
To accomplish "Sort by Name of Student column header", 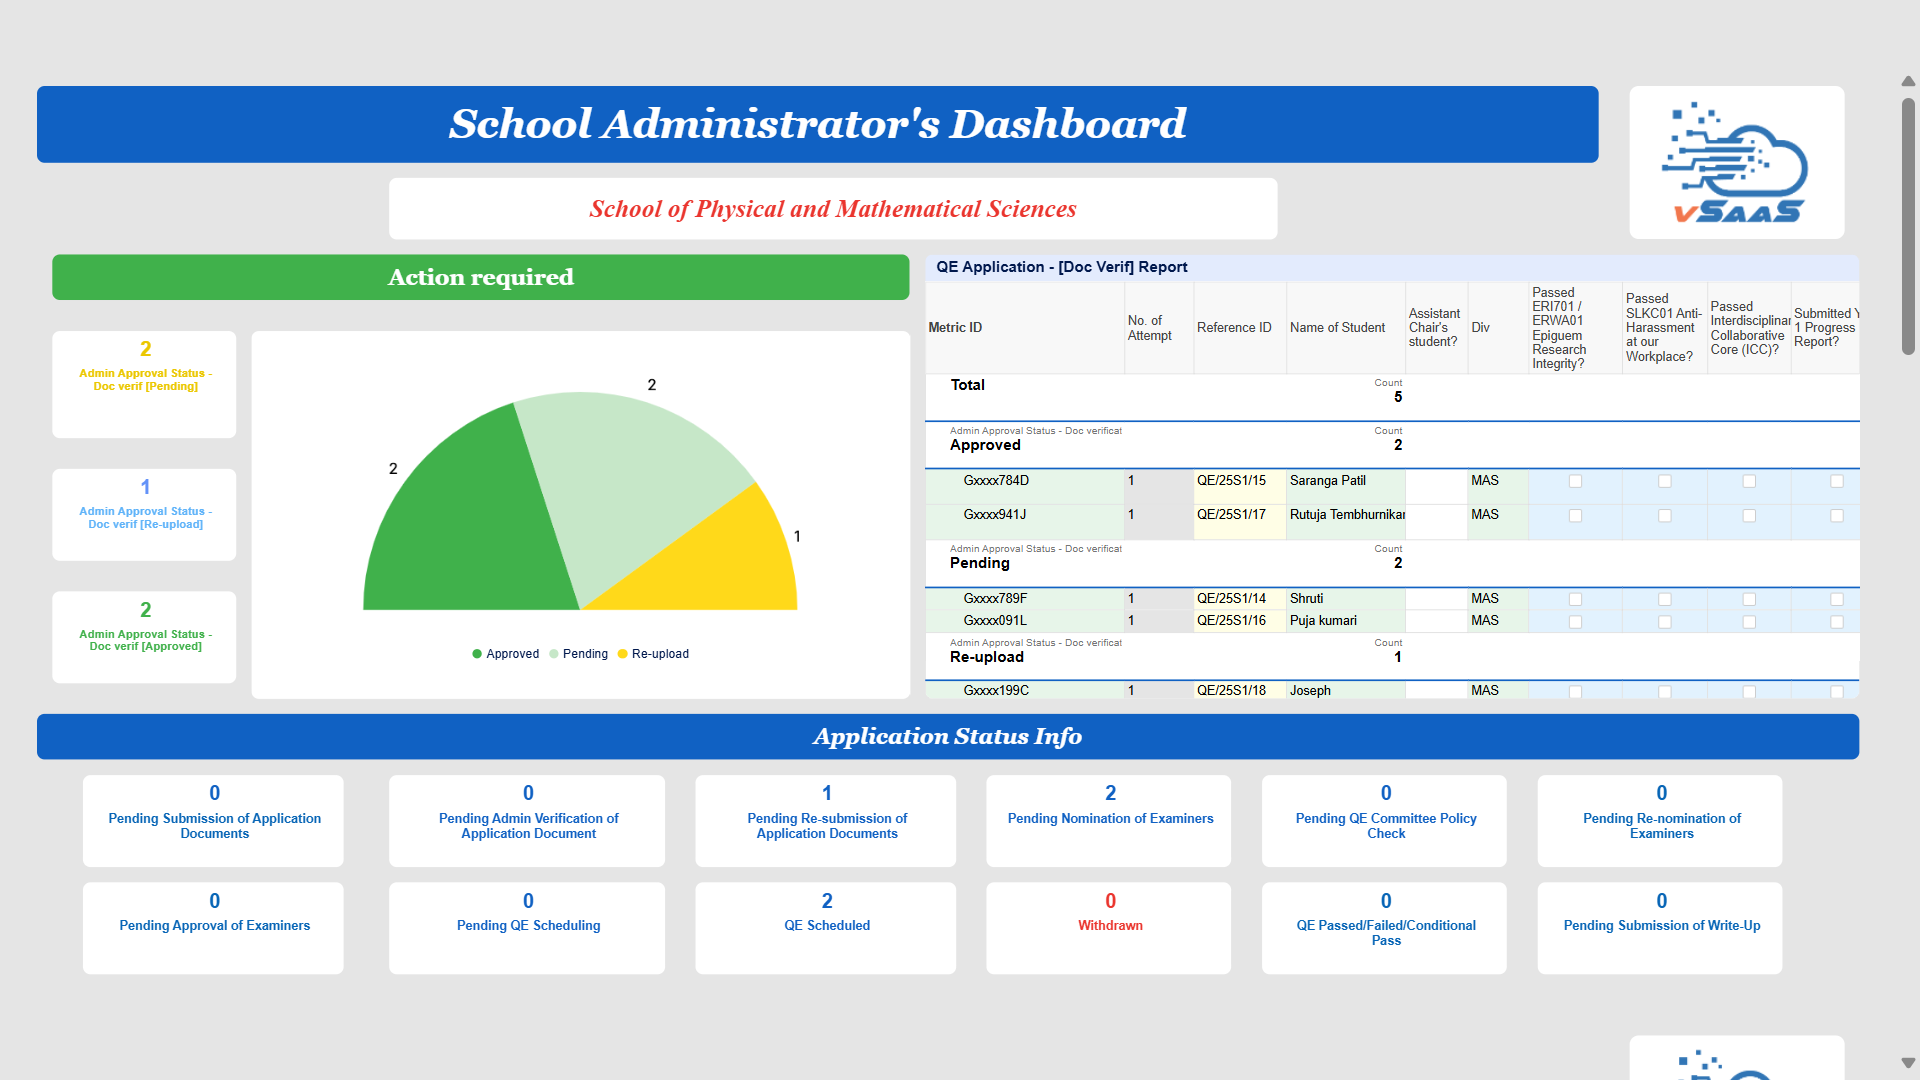I will pyautogui.click(x=1337, y=328).
